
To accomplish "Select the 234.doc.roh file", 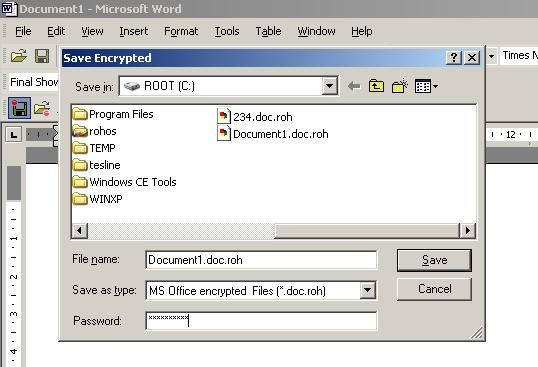I will [x=255, y=117].
